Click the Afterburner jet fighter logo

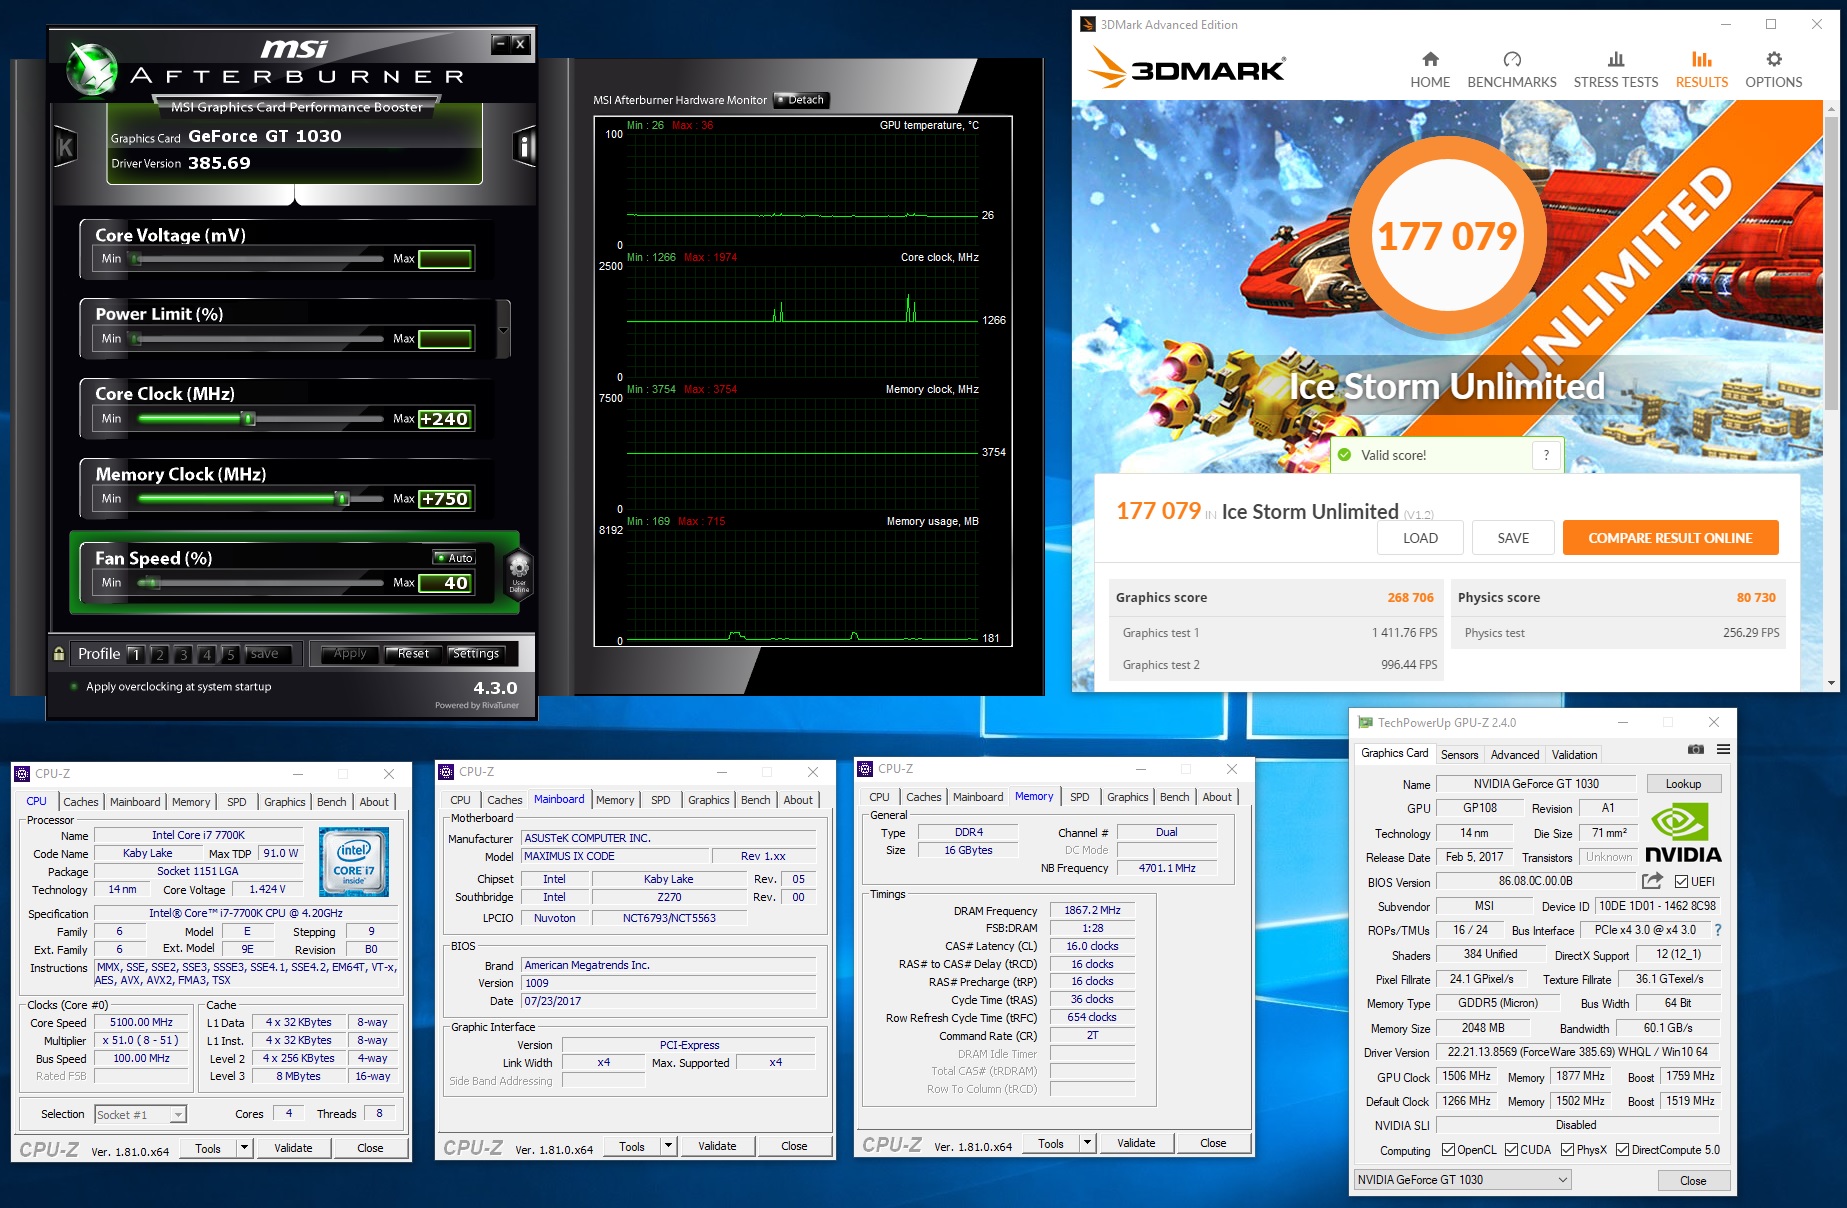93,70
